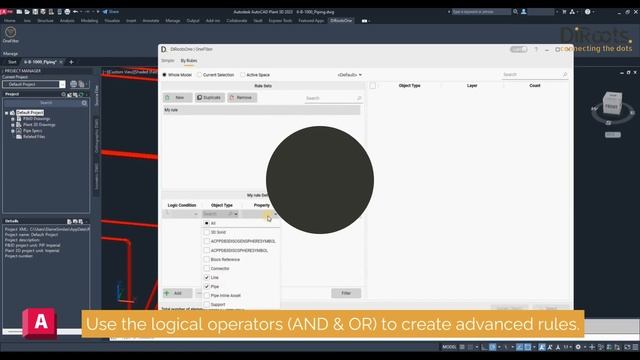Open the Manage ribbon tab
This screenshot has width=640, height=360.
pos(173,20)
